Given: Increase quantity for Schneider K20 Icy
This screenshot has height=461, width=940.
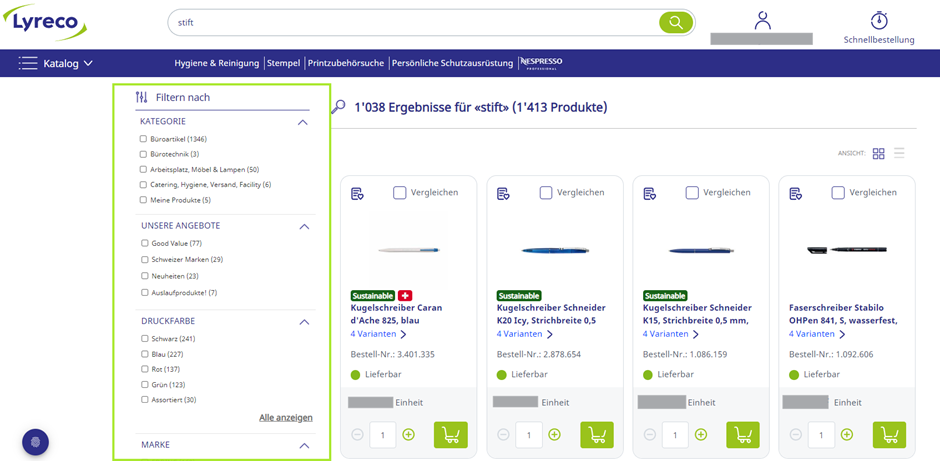Looking at the screenshot, I should point(555,434).
